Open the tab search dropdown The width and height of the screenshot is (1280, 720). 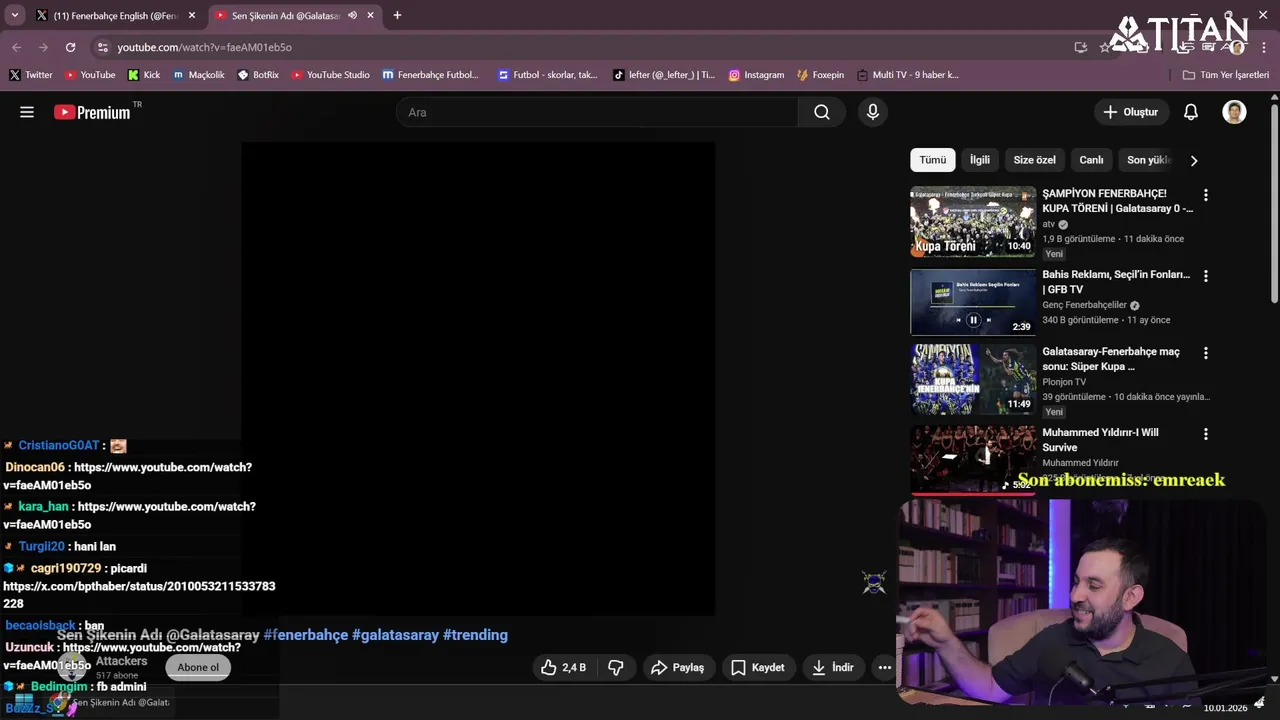[x=14, y=15]
